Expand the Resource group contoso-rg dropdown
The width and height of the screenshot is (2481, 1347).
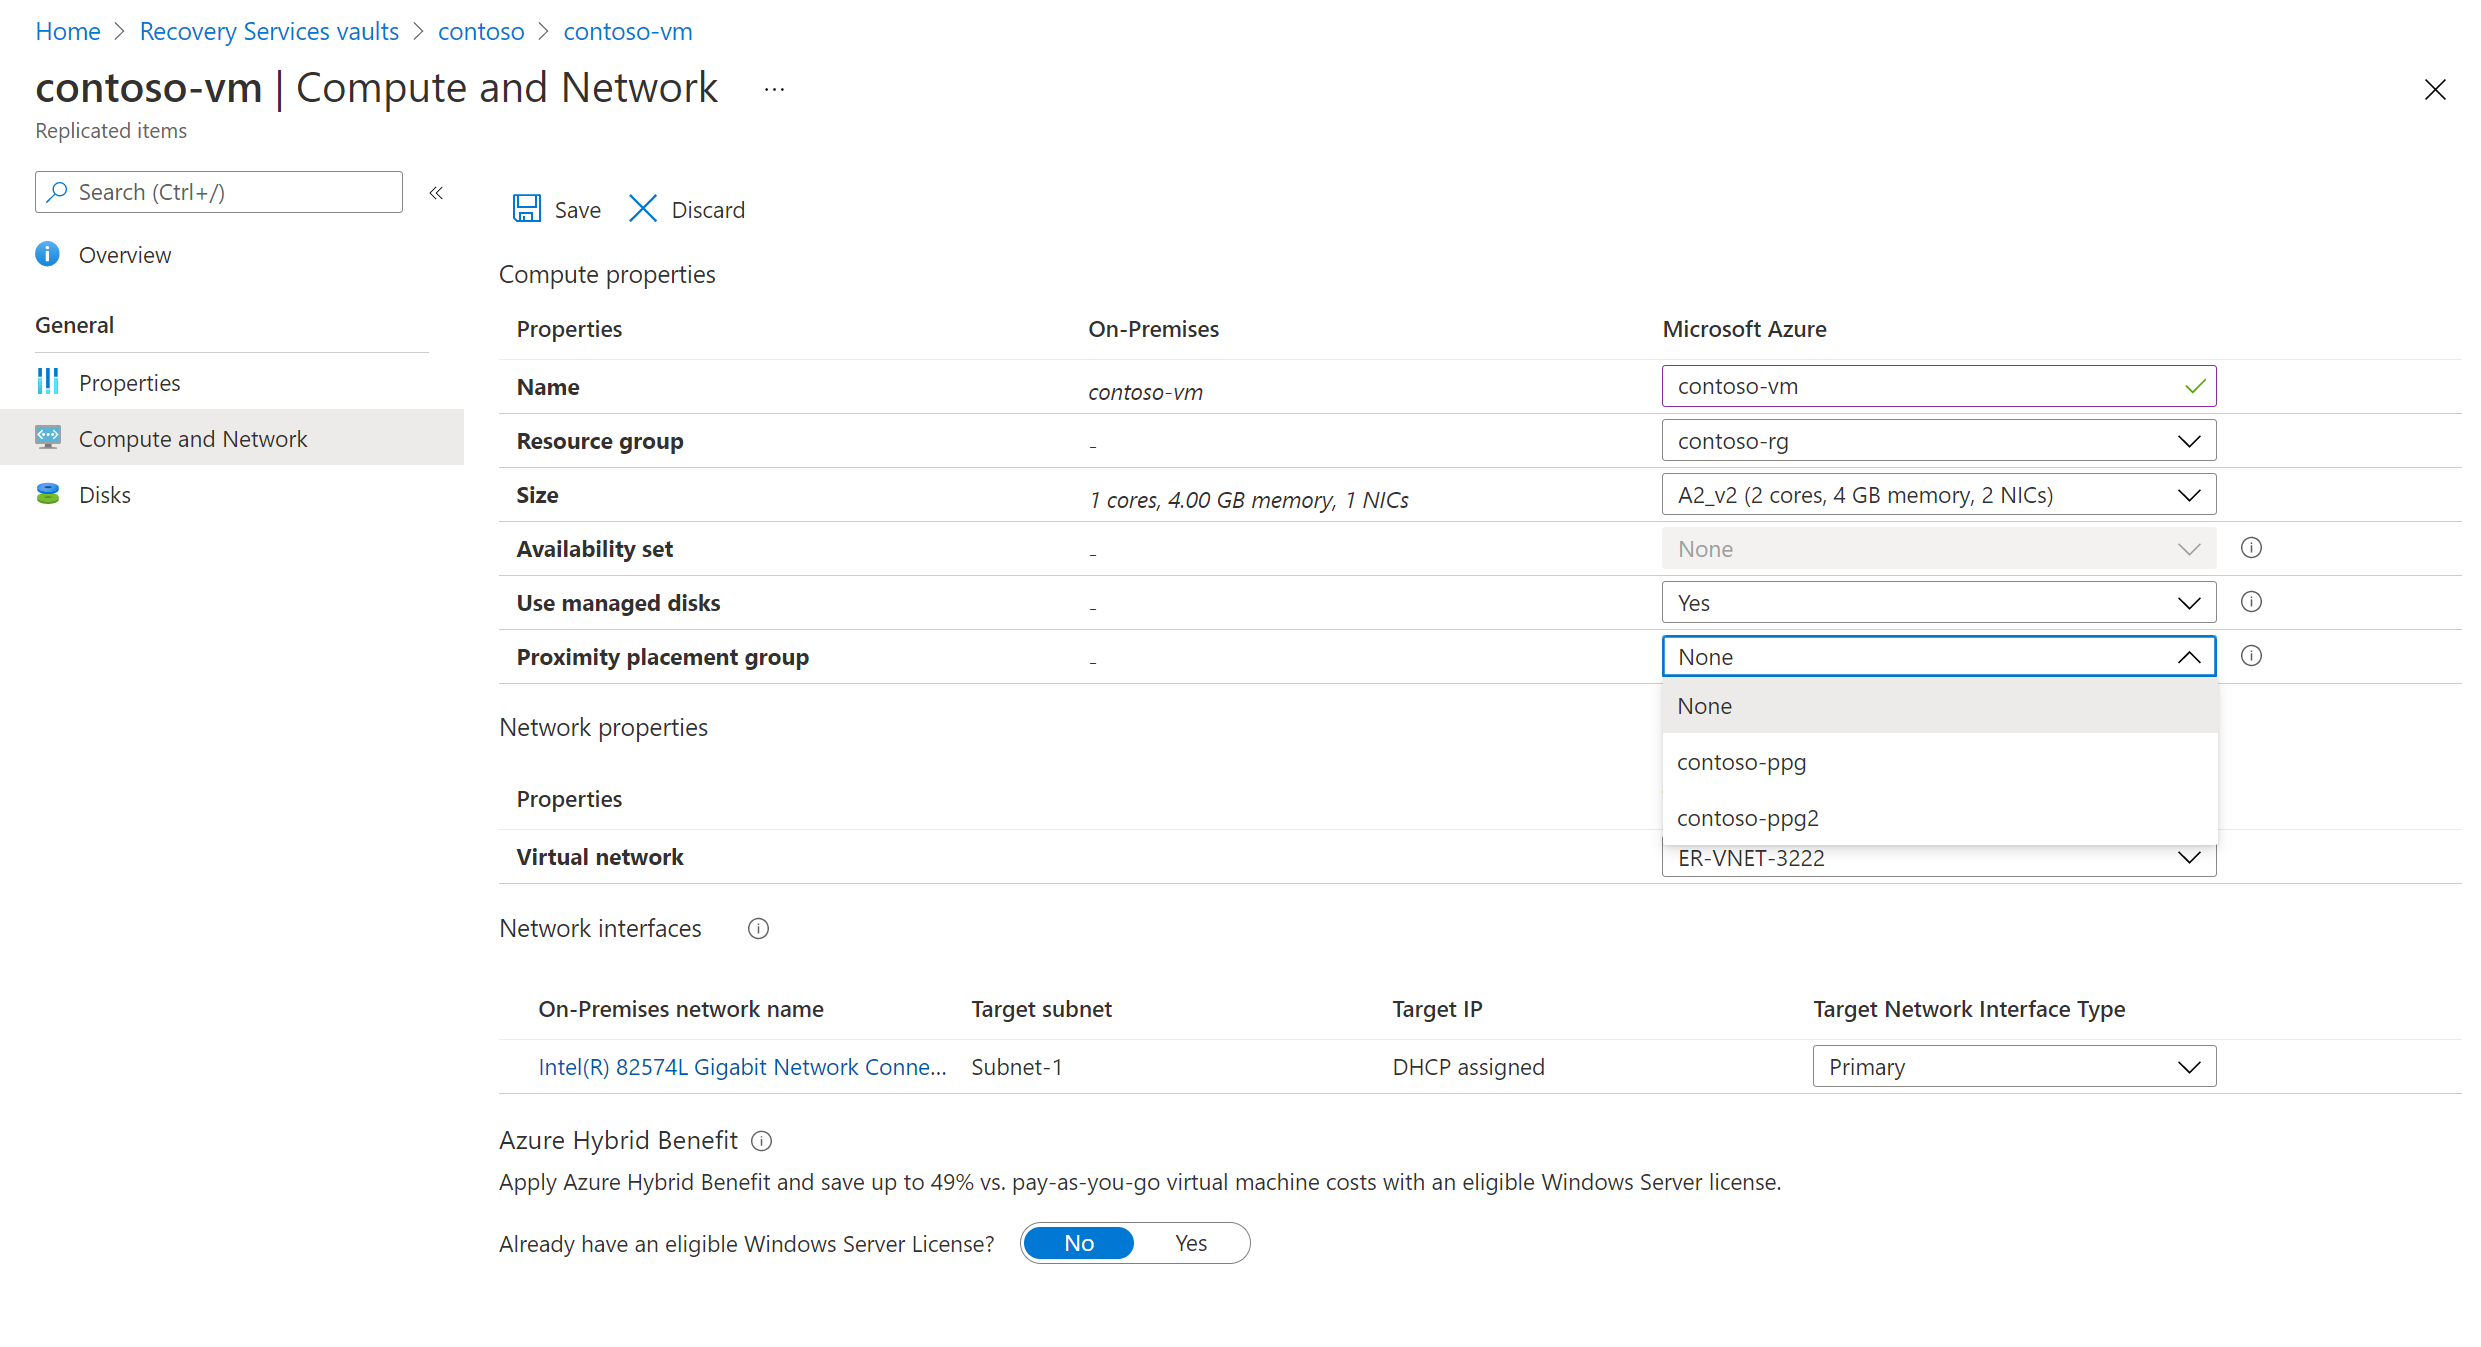1938,441
